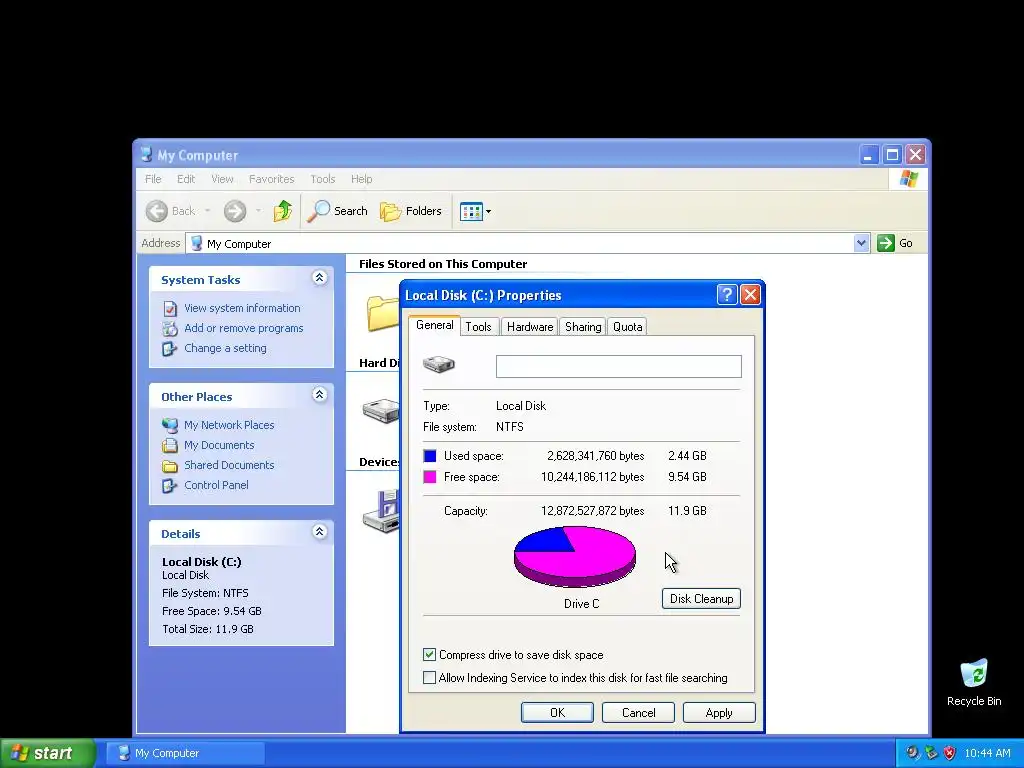Open the Search toolbar button
The image size is (1024, 768).
[338, 211]
